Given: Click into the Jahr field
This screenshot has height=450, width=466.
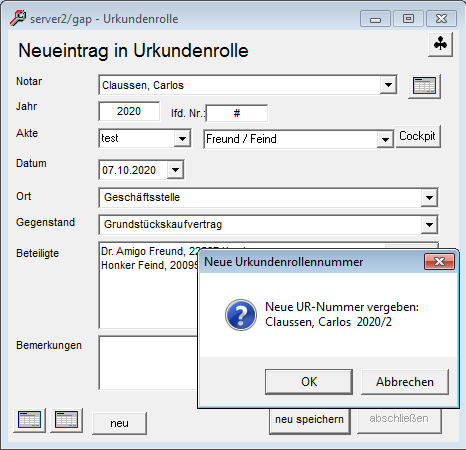Looking at the screenshot, I should [129, 111].
